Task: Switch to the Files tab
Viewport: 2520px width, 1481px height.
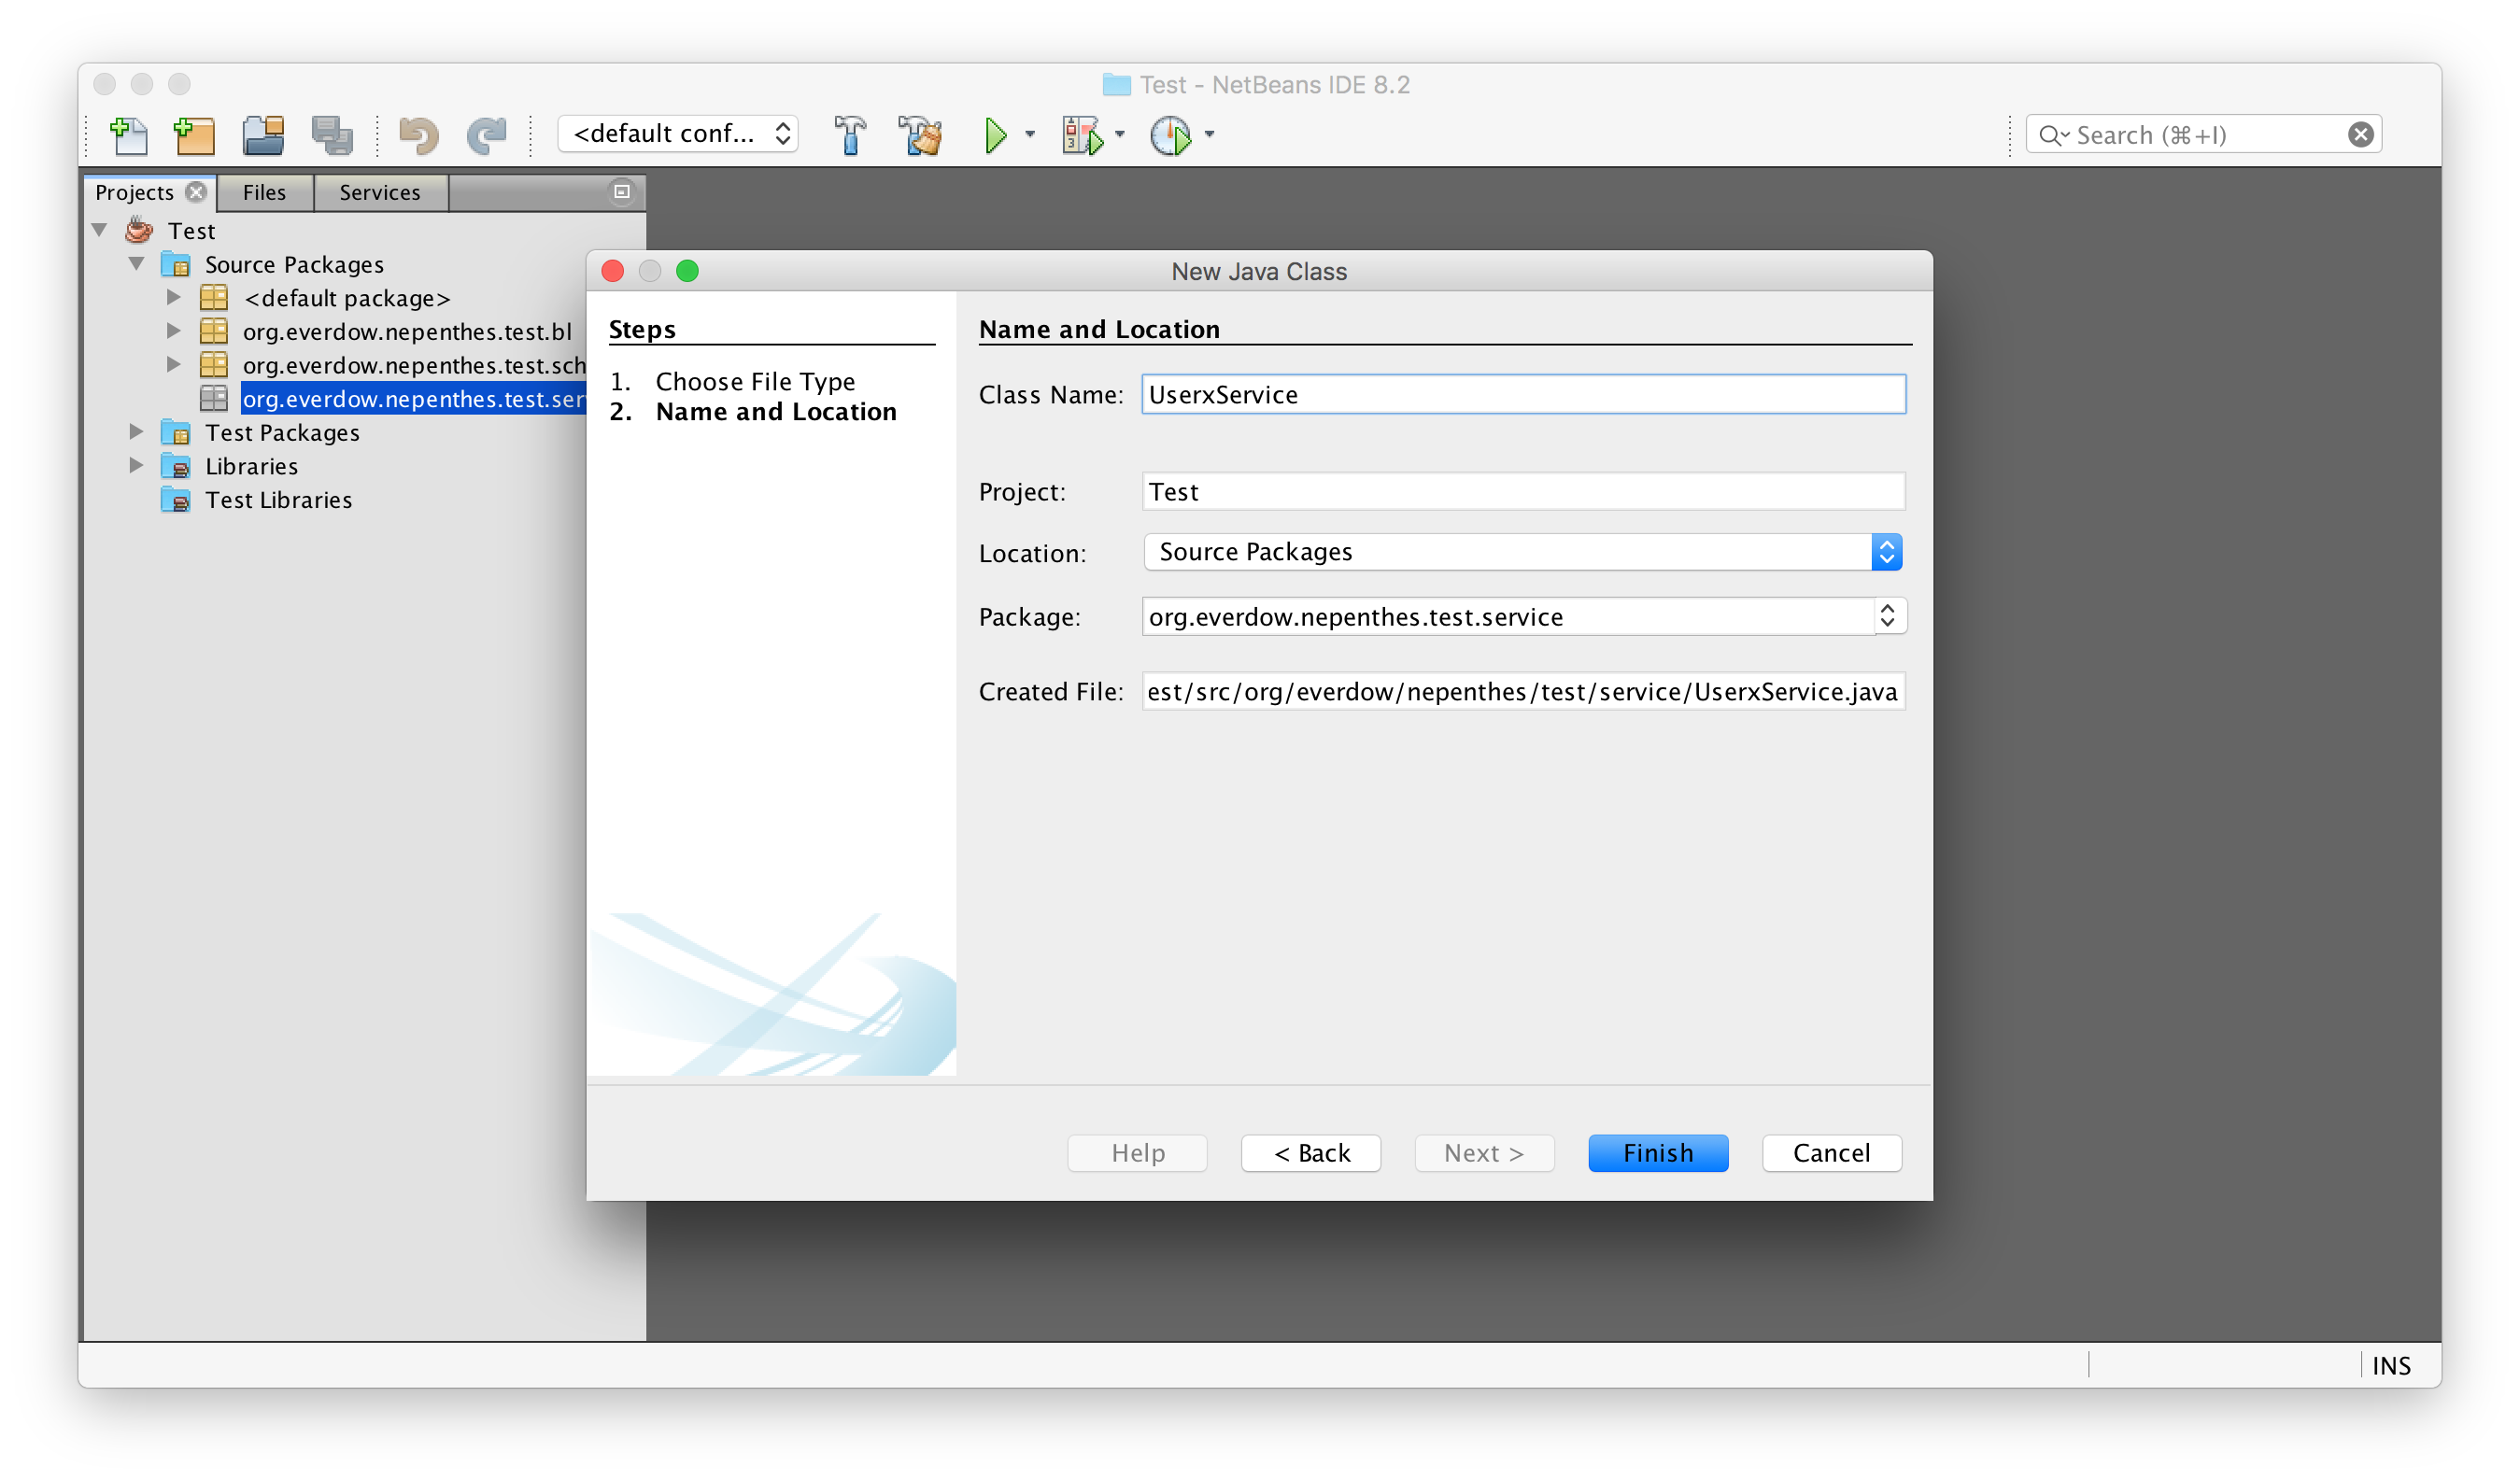Action: click(x=264, y=192)
